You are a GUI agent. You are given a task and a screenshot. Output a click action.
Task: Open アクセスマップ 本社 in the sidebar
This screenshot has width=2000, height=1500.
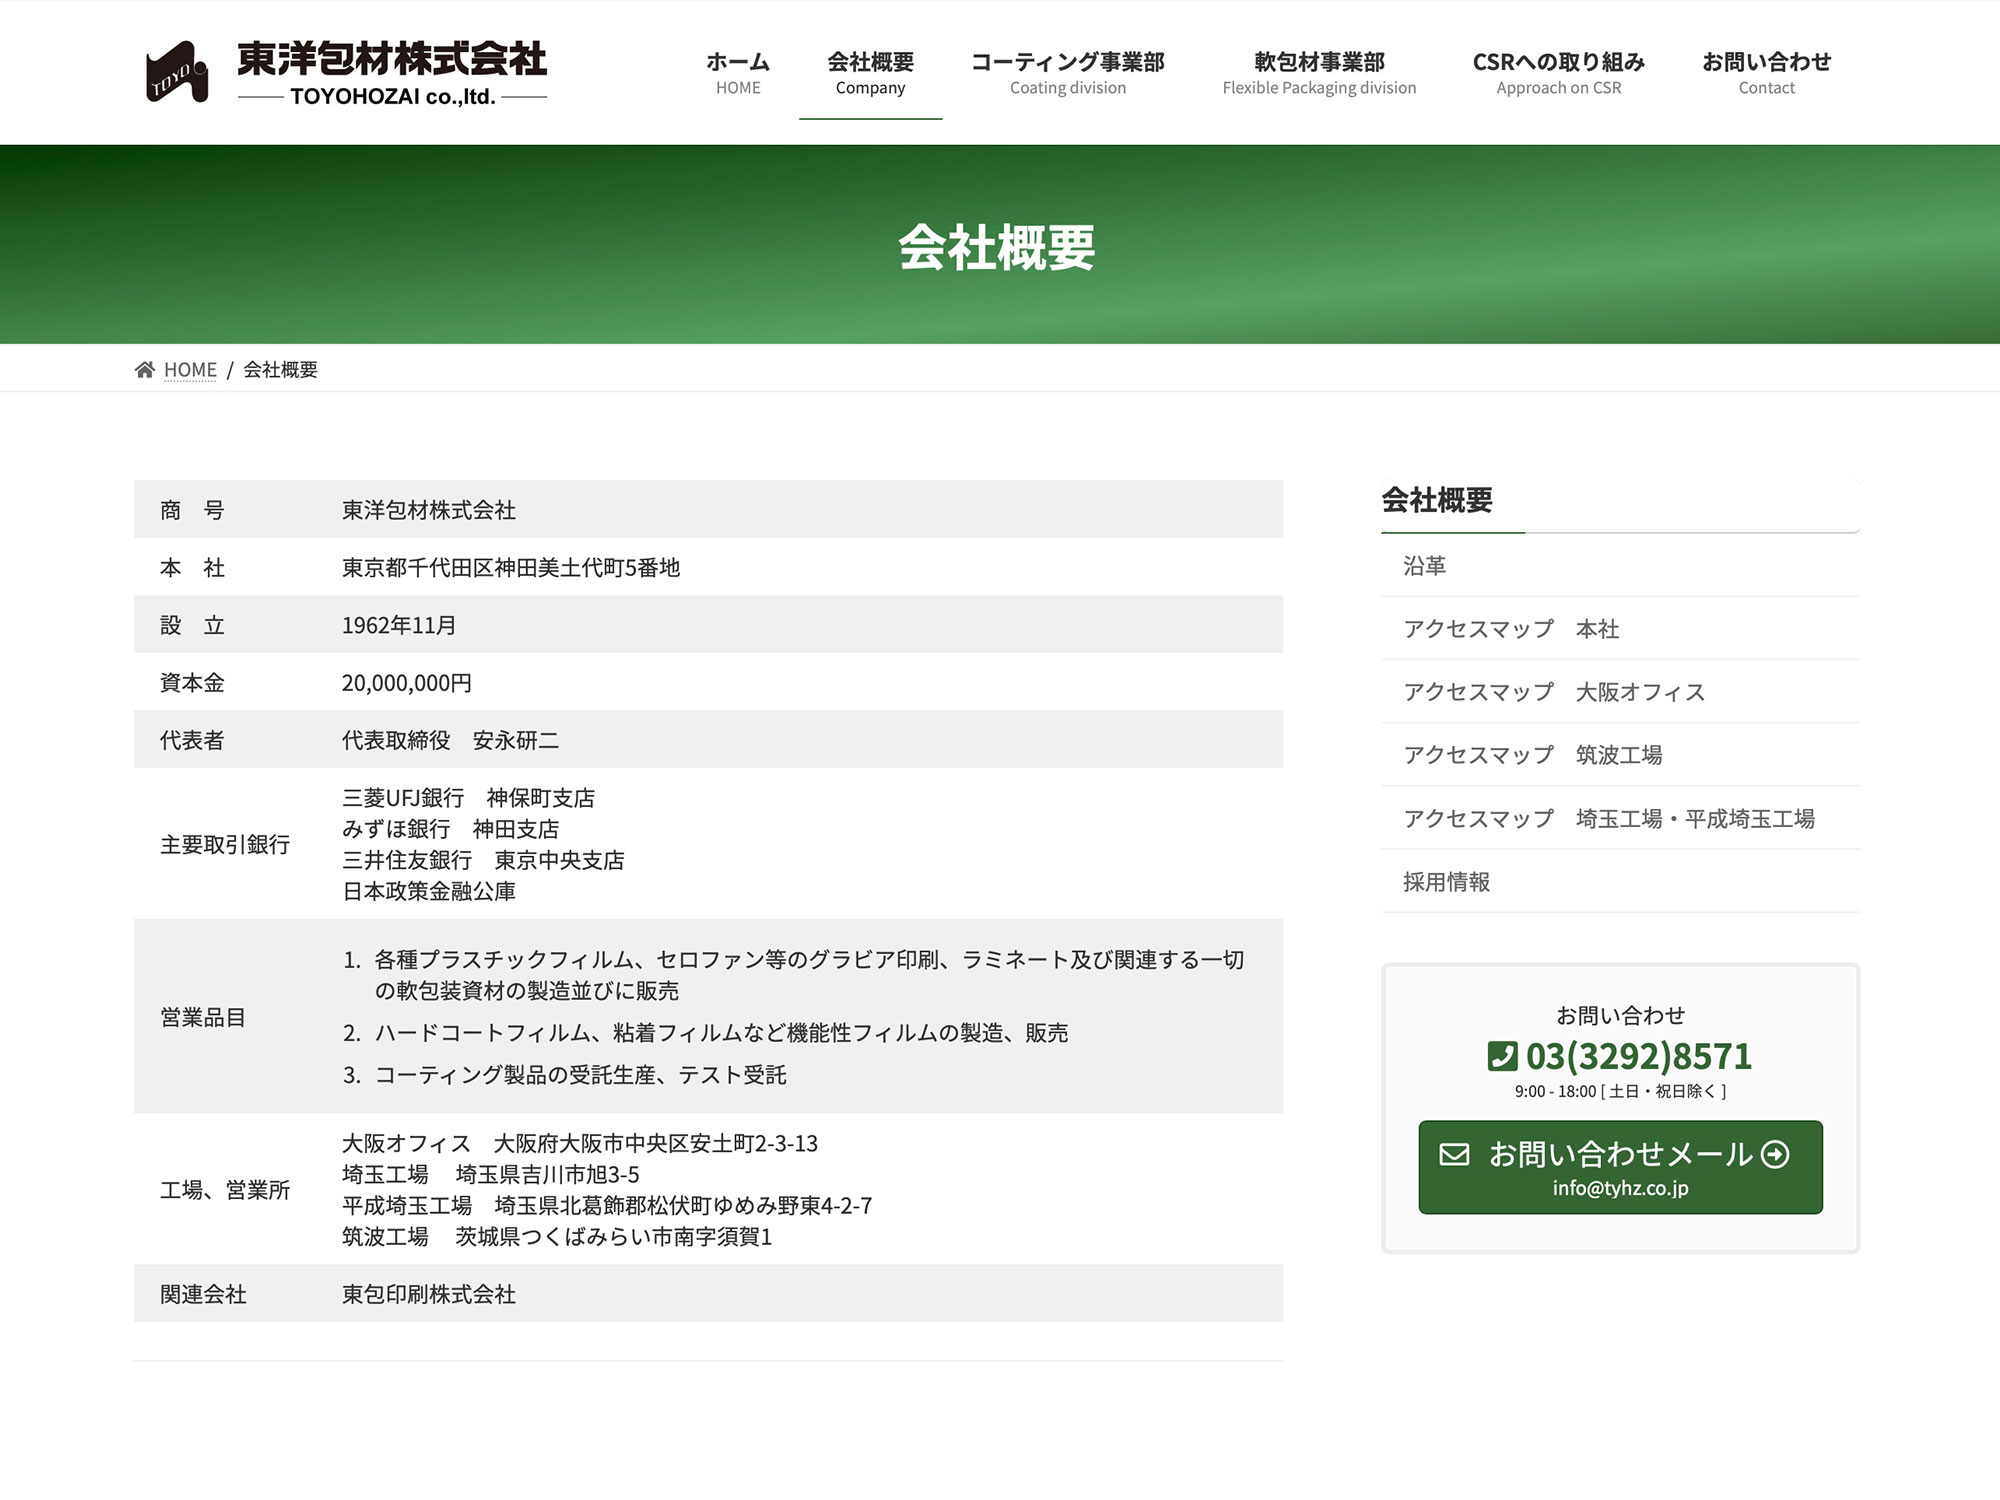coord(1513,629)
